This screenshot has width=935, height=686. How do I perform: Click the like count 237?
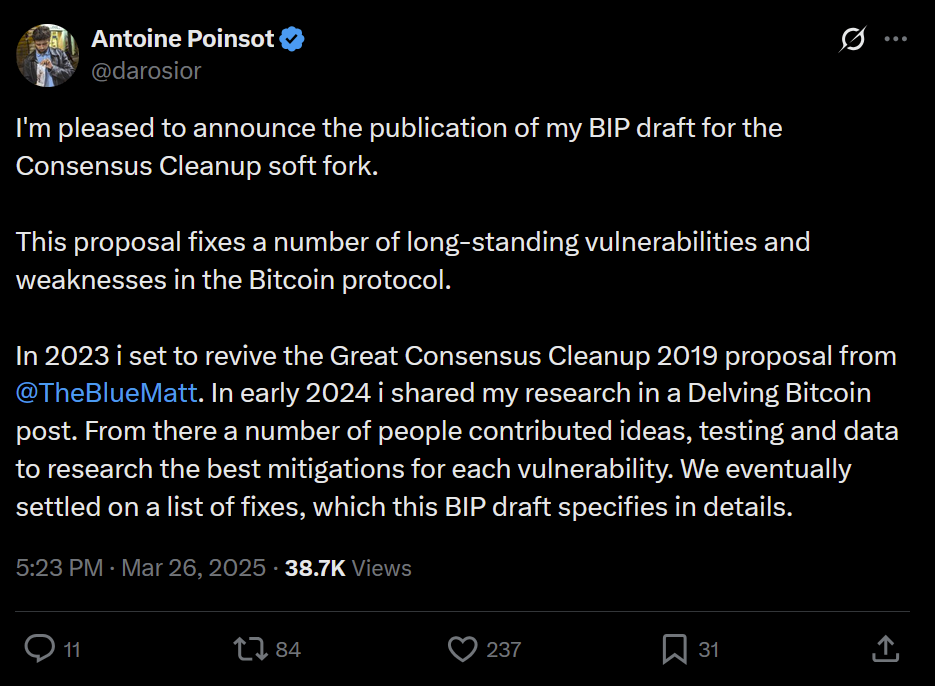coord(503,650)
